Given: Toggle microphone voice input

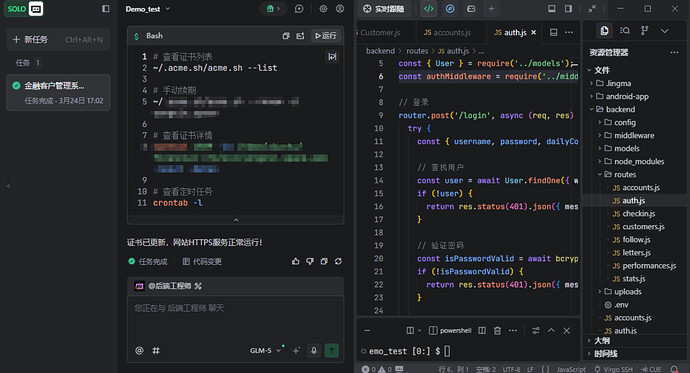Looking at the screenshot, I should (314, 351).
